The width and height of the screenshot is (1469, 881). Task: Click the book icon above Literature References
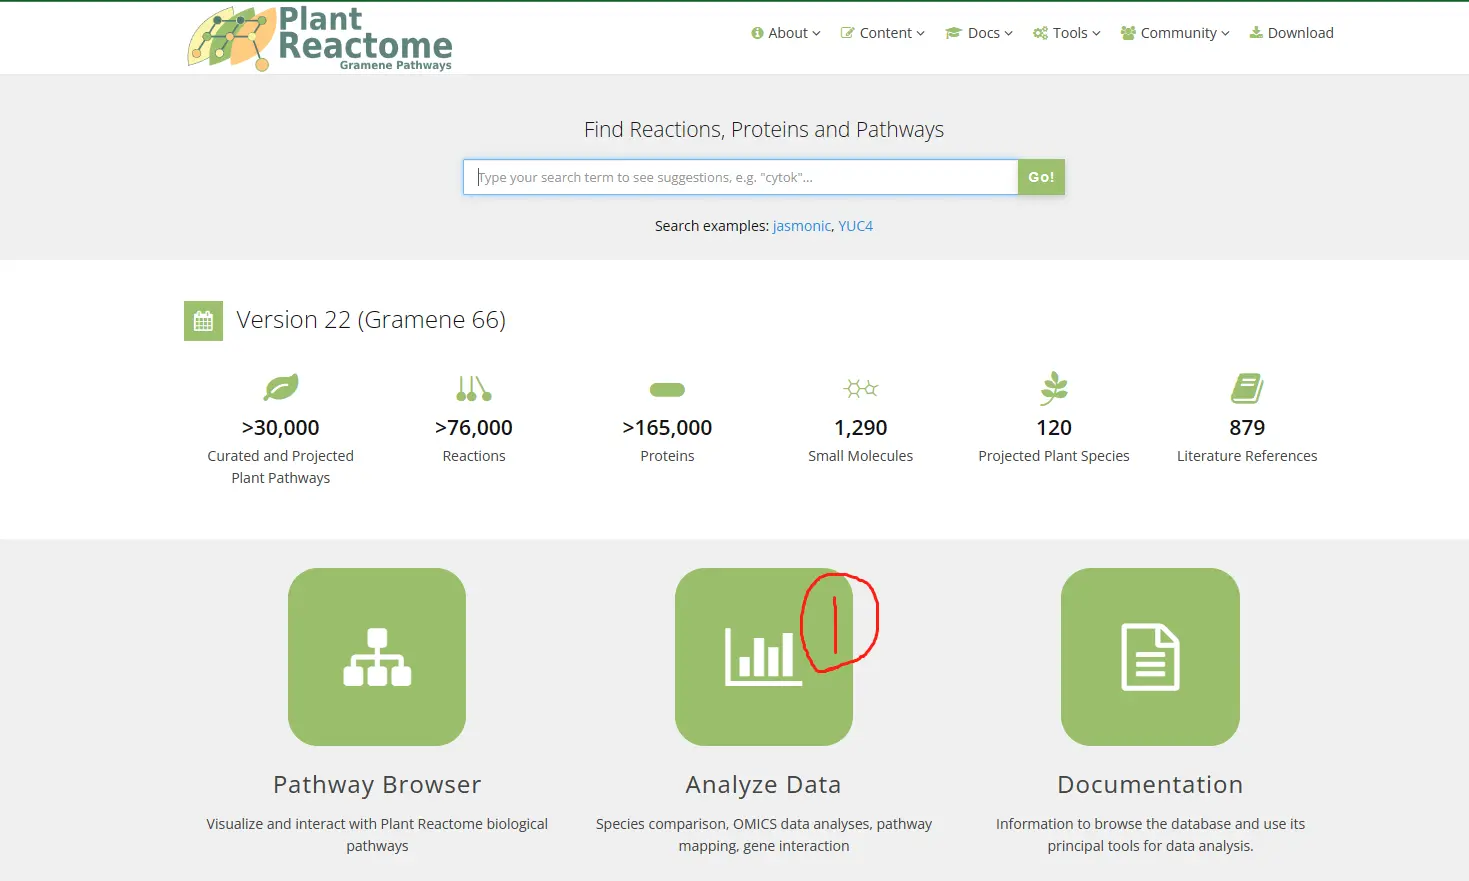[1247, 388]
